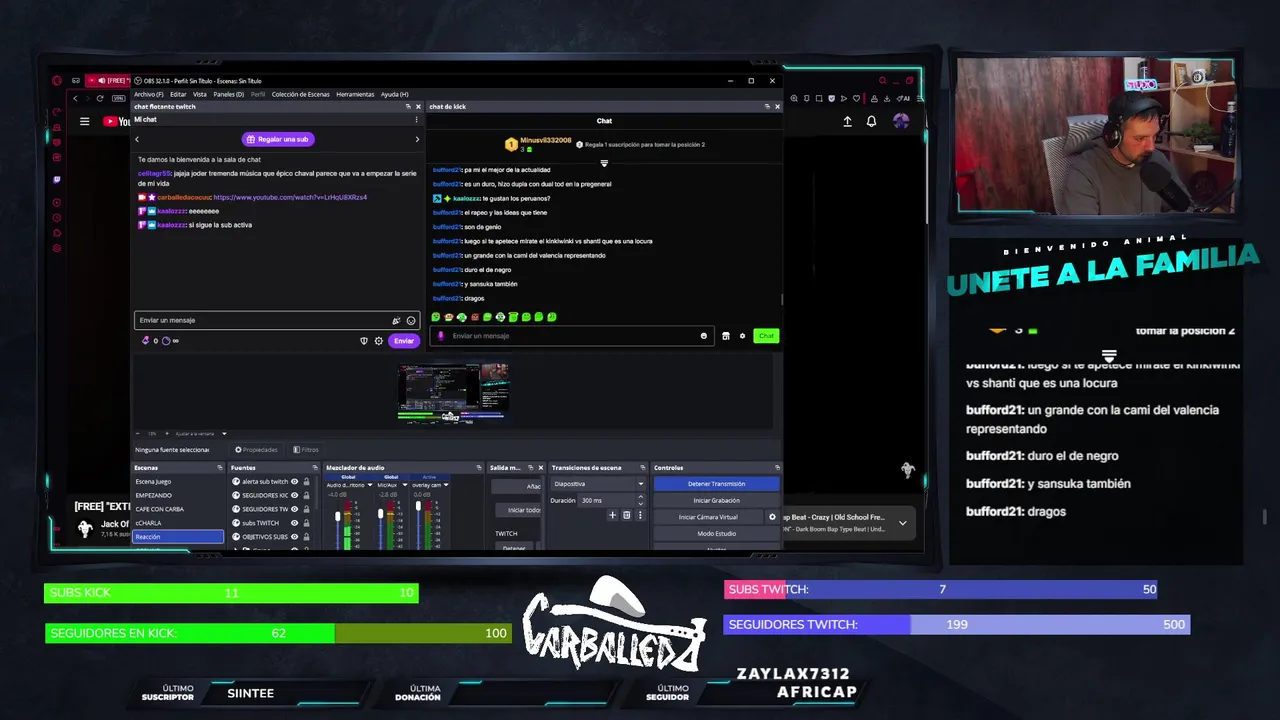Viewport: 1280px width, 720px height.
Task: Open the Twitch channel points icon
Action: click(x=166, y=341)
